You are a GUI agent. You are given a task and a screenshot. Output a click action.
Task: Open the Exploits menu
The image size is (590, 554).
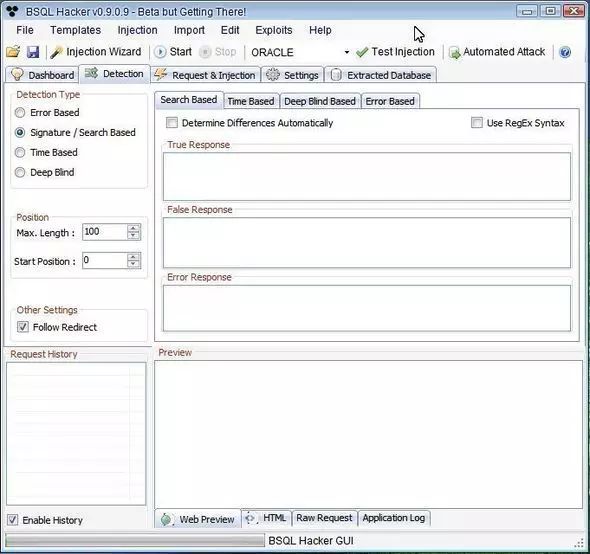274,30
